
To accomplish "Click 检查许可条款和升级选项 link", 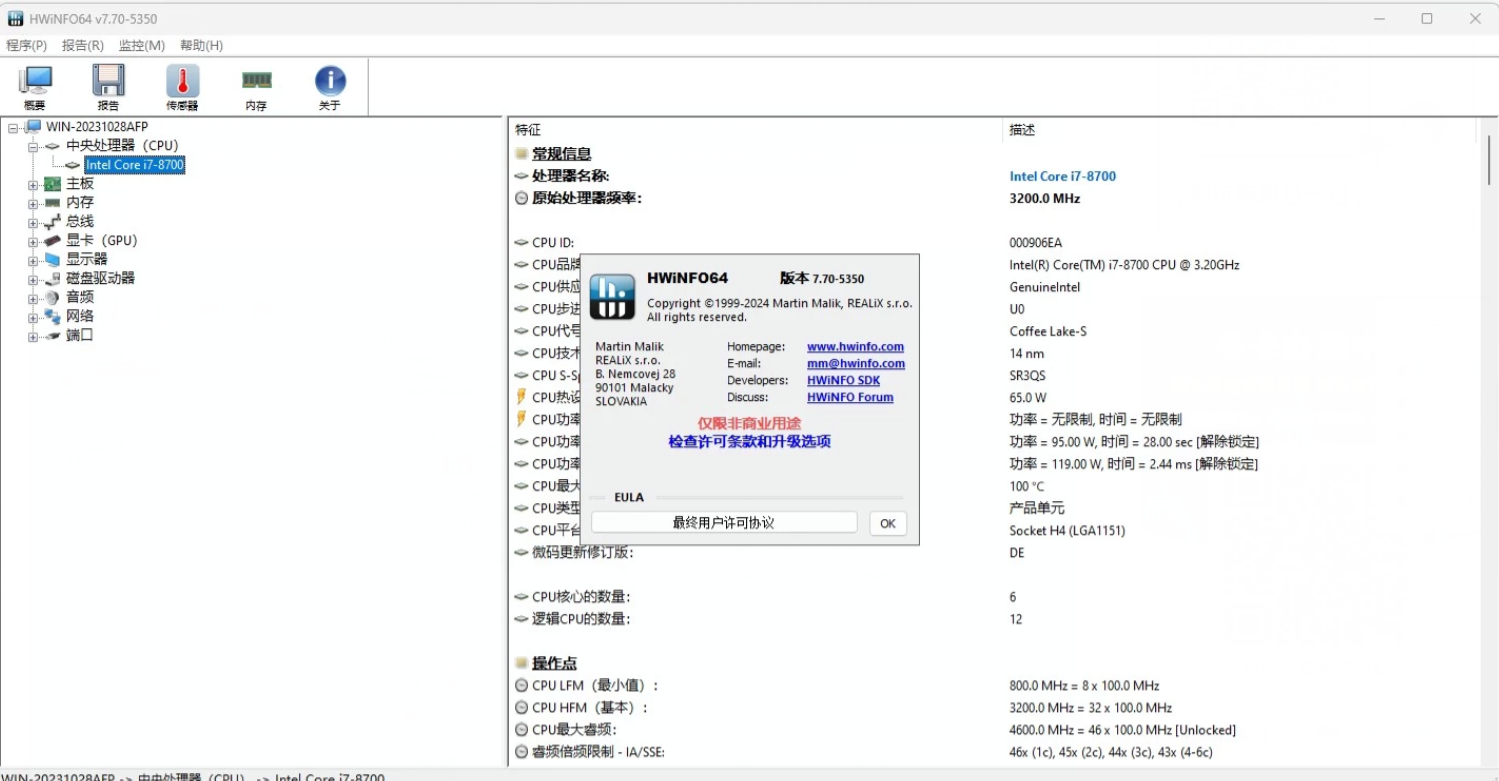I will pyautogui.click(x=750, y=442).
